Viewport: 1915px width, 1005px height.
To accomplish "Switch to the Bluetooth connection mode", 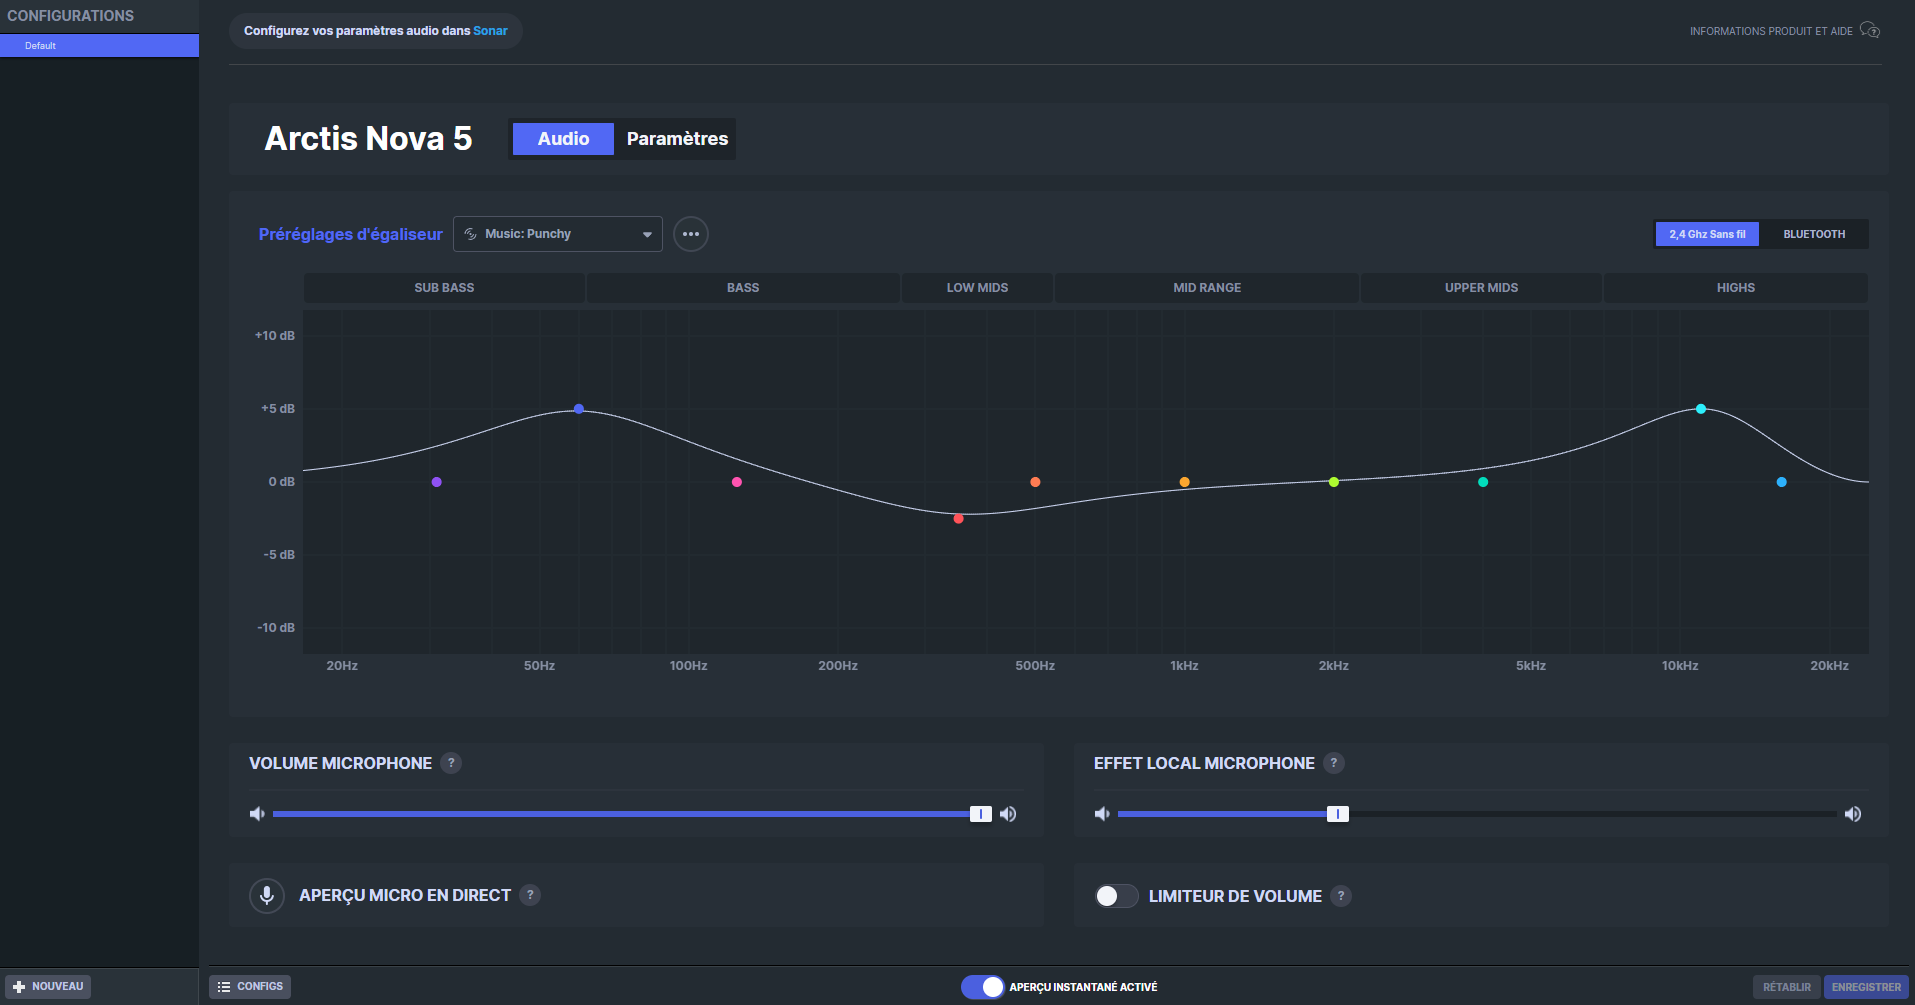I will click(x=1814, y=234).
